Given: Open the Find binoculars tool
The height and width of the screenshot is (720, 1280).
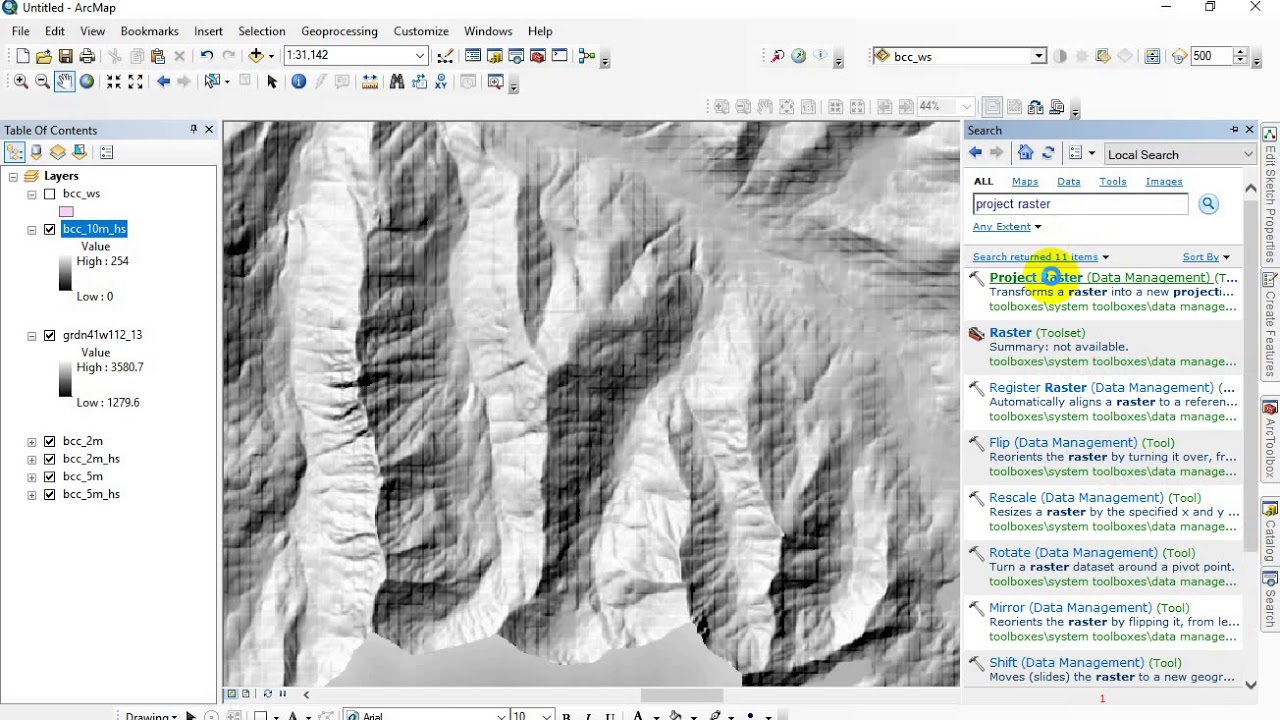Looking at the screenshot, I should (x=397, y=82).
